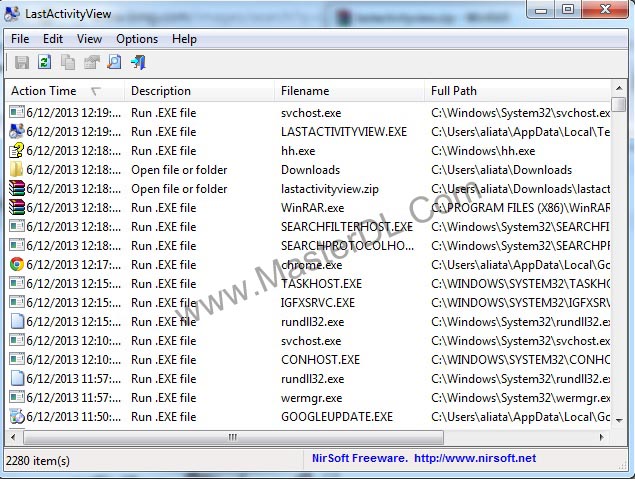This screenshot has width=635, height=482.
Task: Click the Description cell of the Downloads row
Action: click(179, 170)
